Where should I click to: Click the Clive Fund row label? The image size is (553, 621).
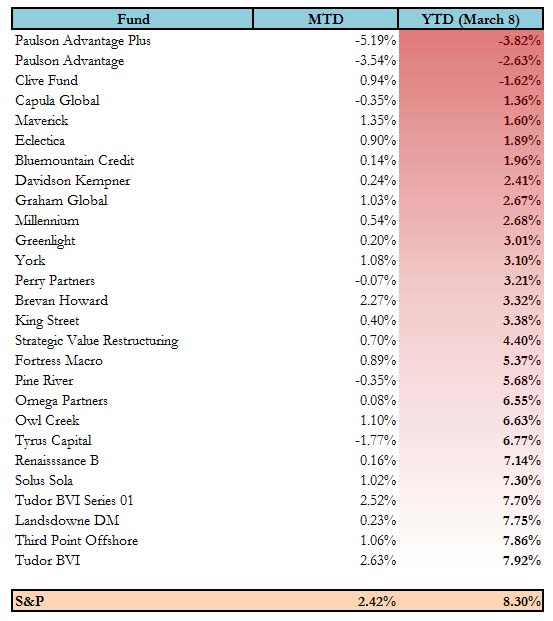coord(46,80)
